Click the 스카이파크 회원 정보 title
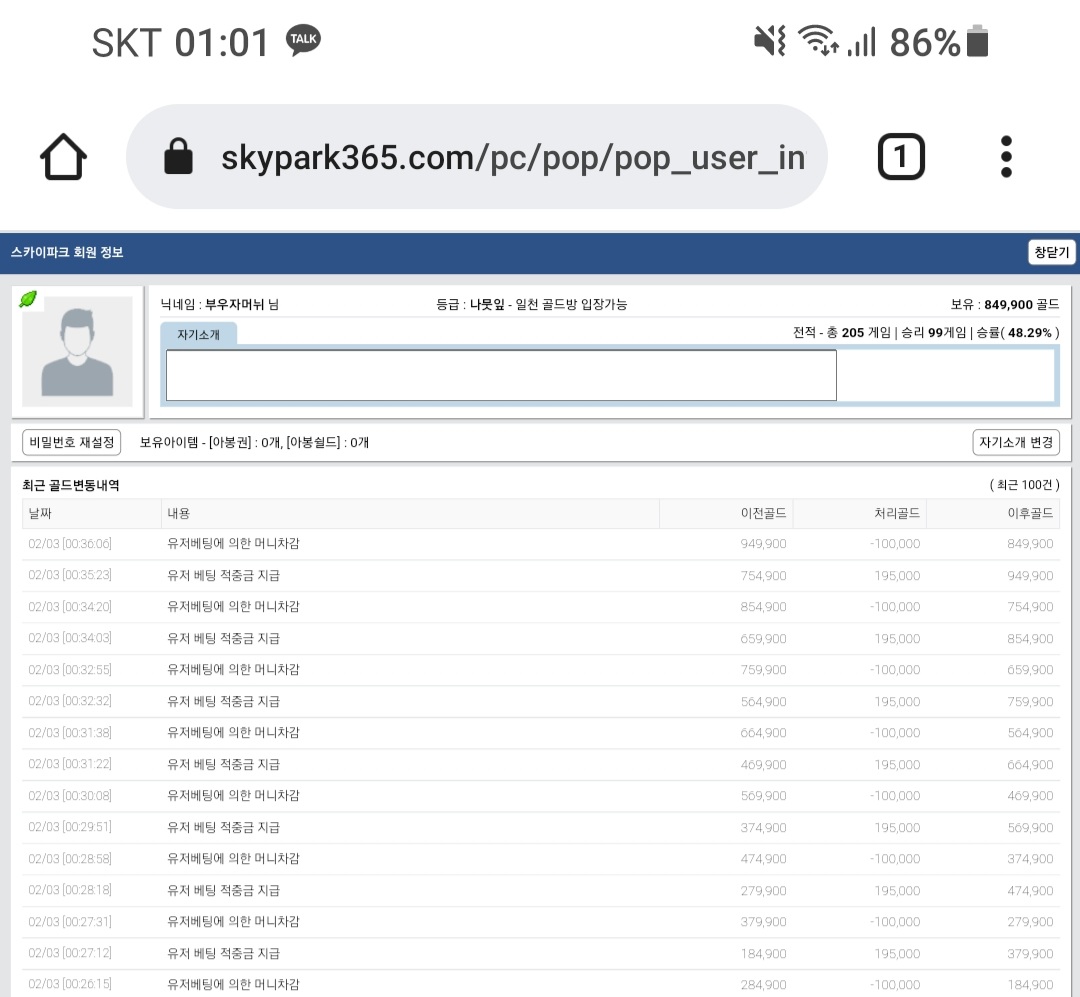 point(67,252)
